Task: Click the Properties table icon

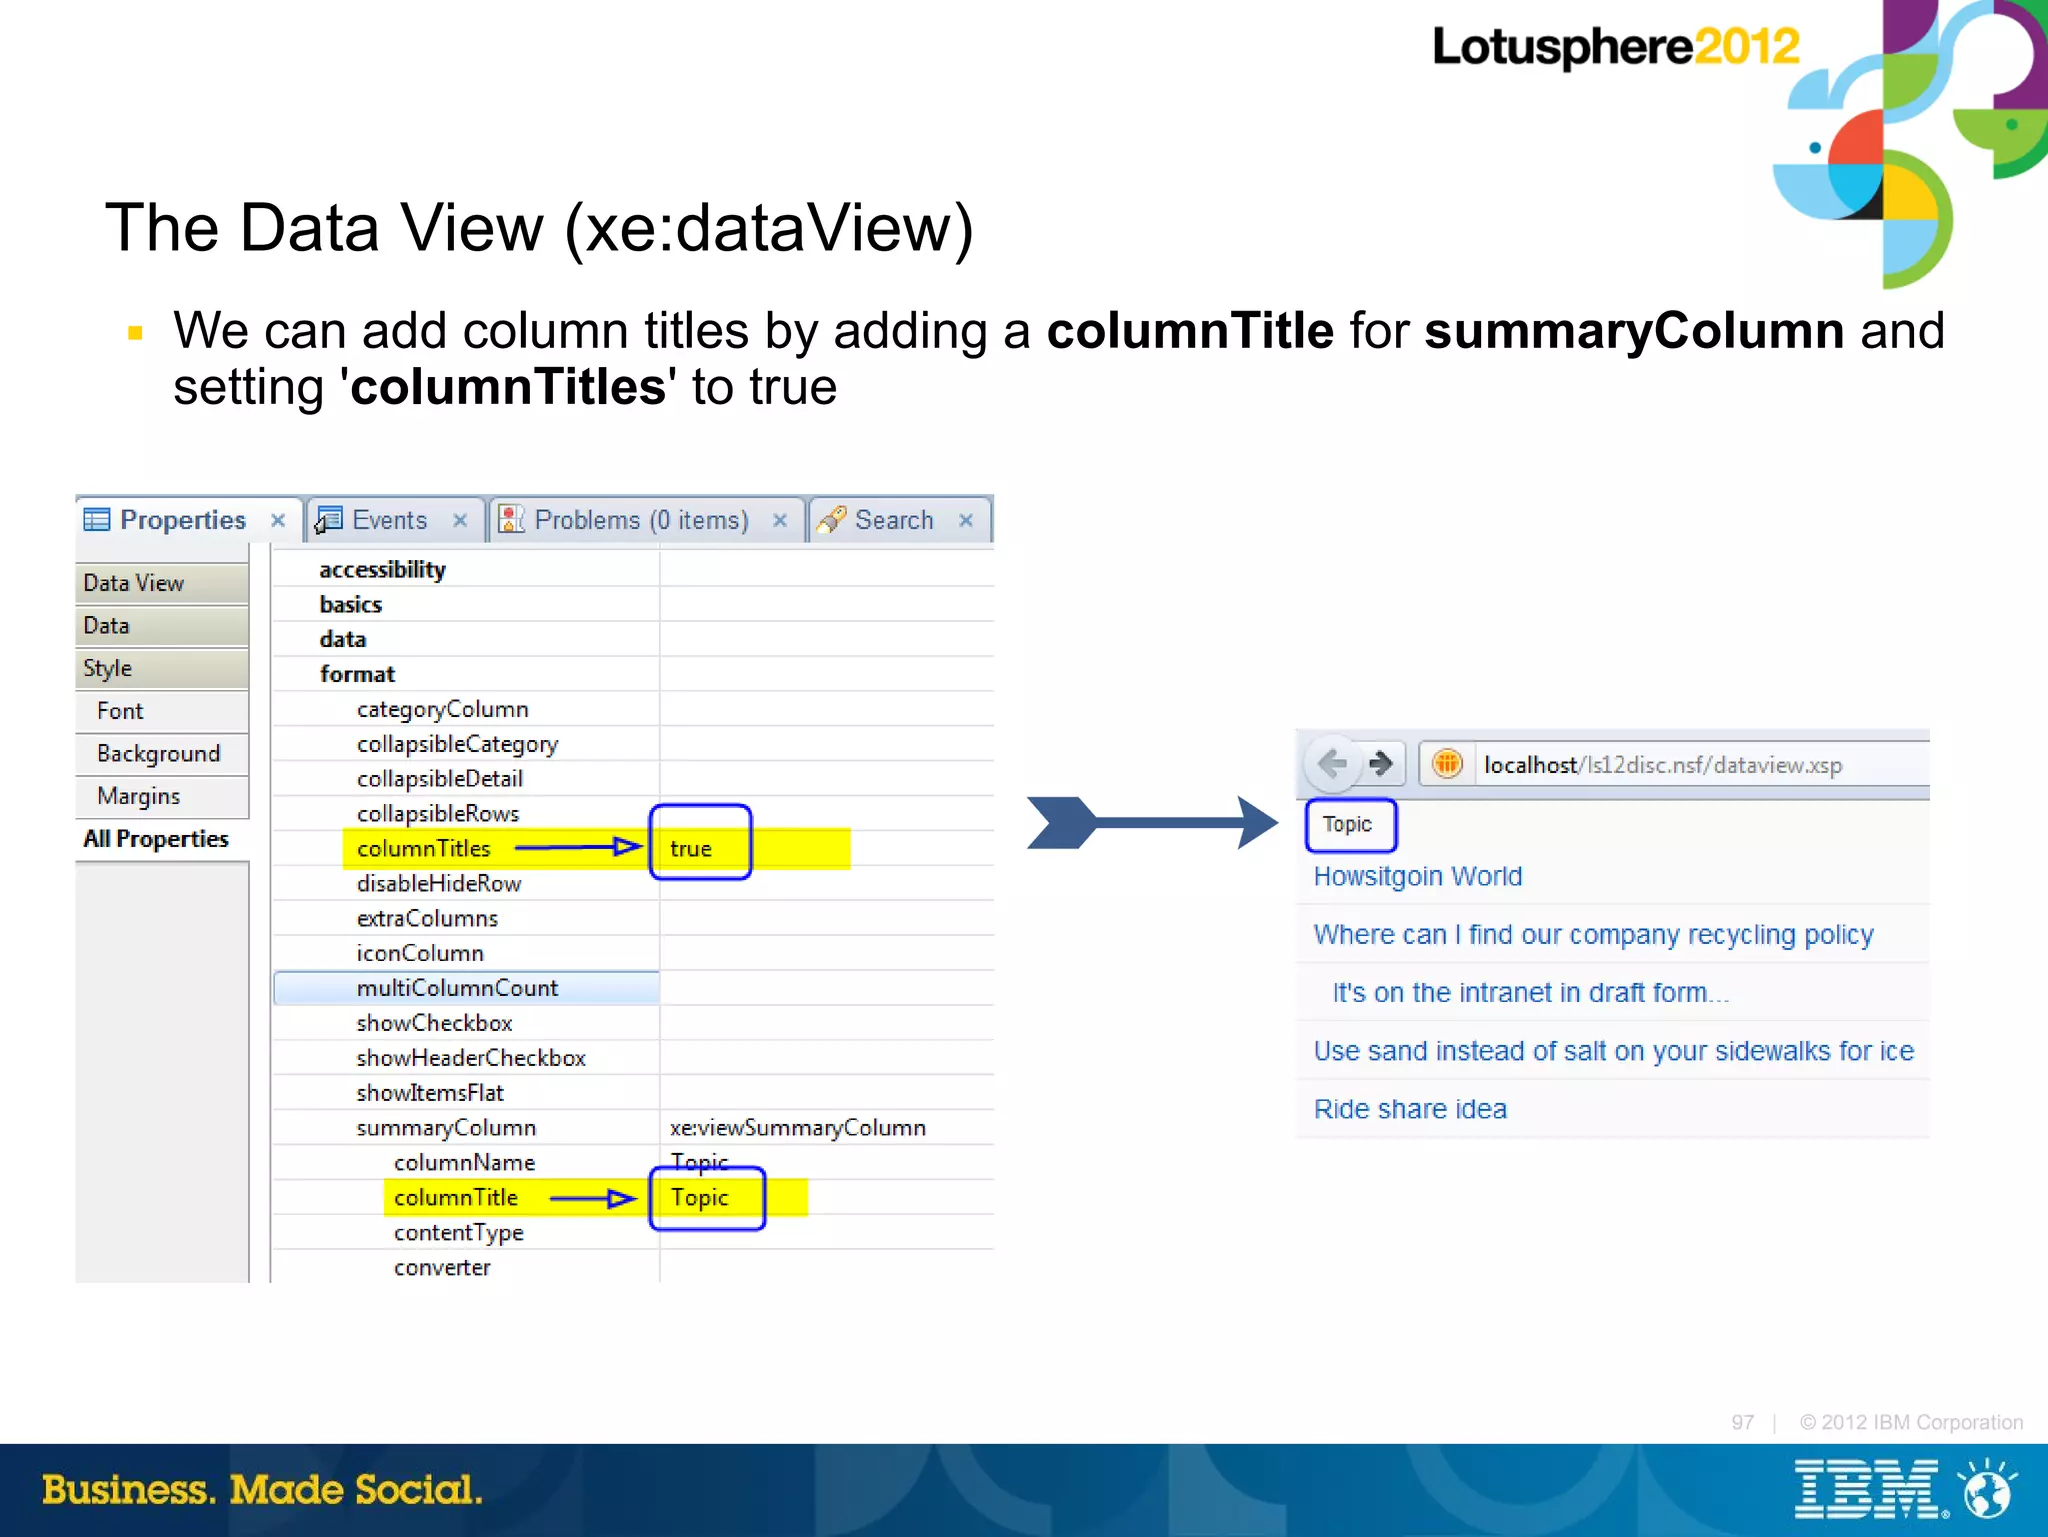Action: (97, 519)
